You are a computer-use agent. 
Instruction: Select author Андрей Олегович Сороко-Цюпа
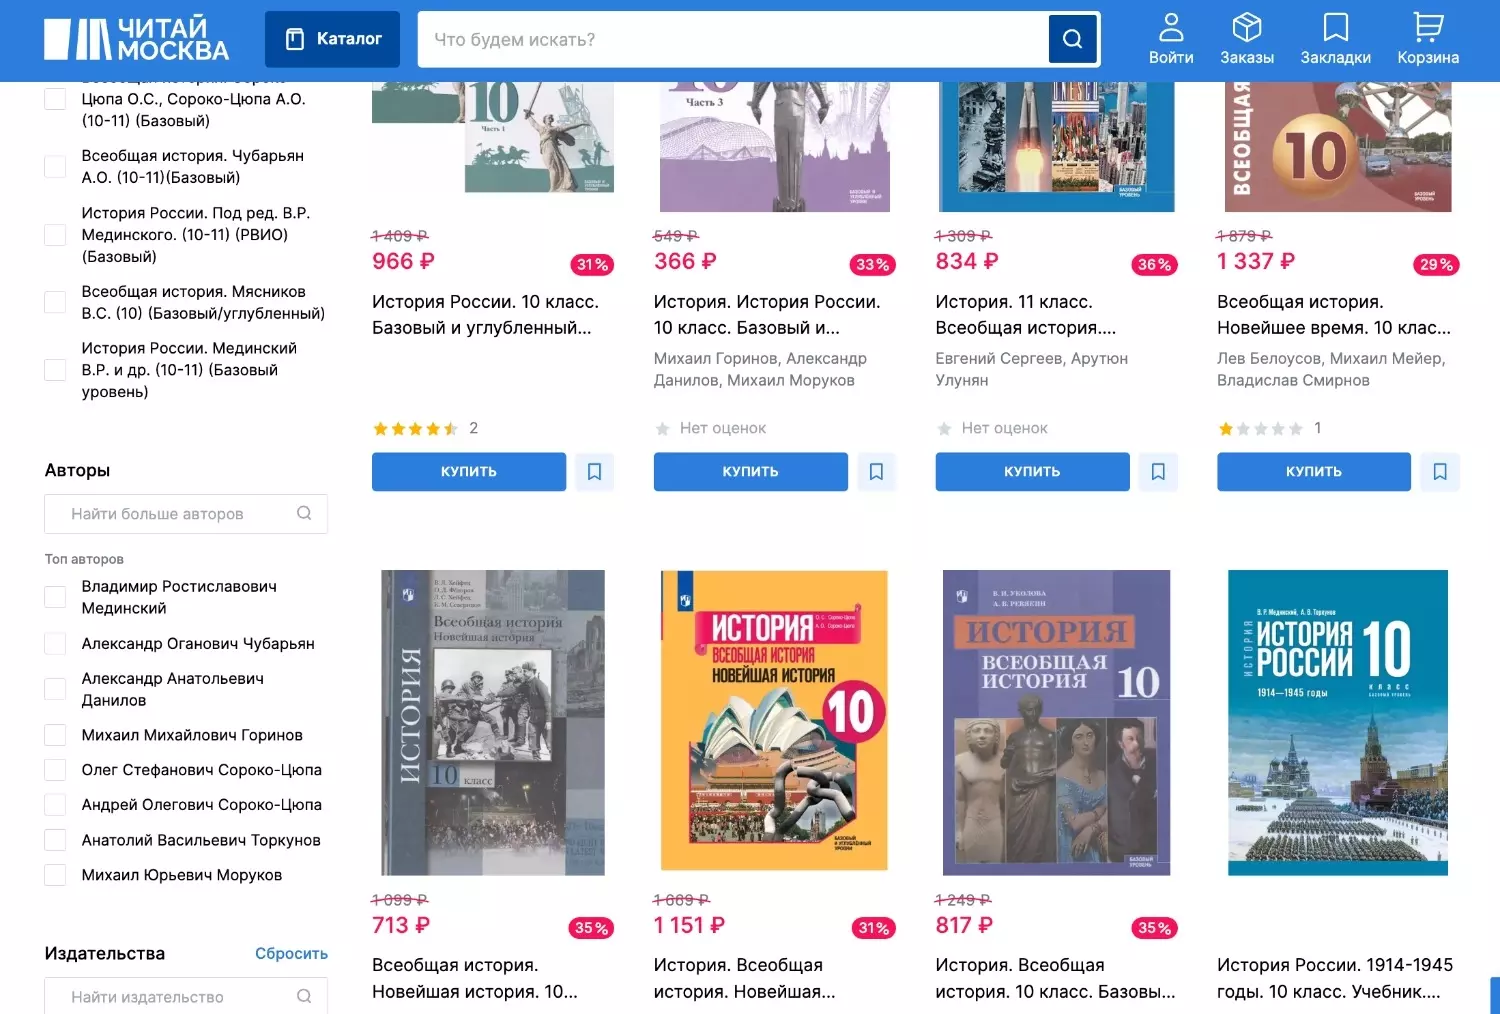click(x=55, y=805)
